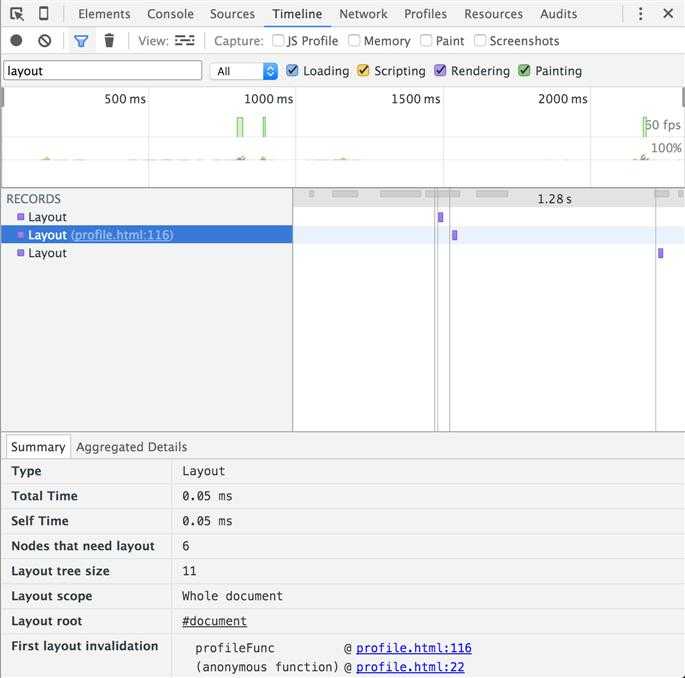685x678 pixels.
Task: Click the 500 ms overview time label
Action: click(x=125, y=99)
